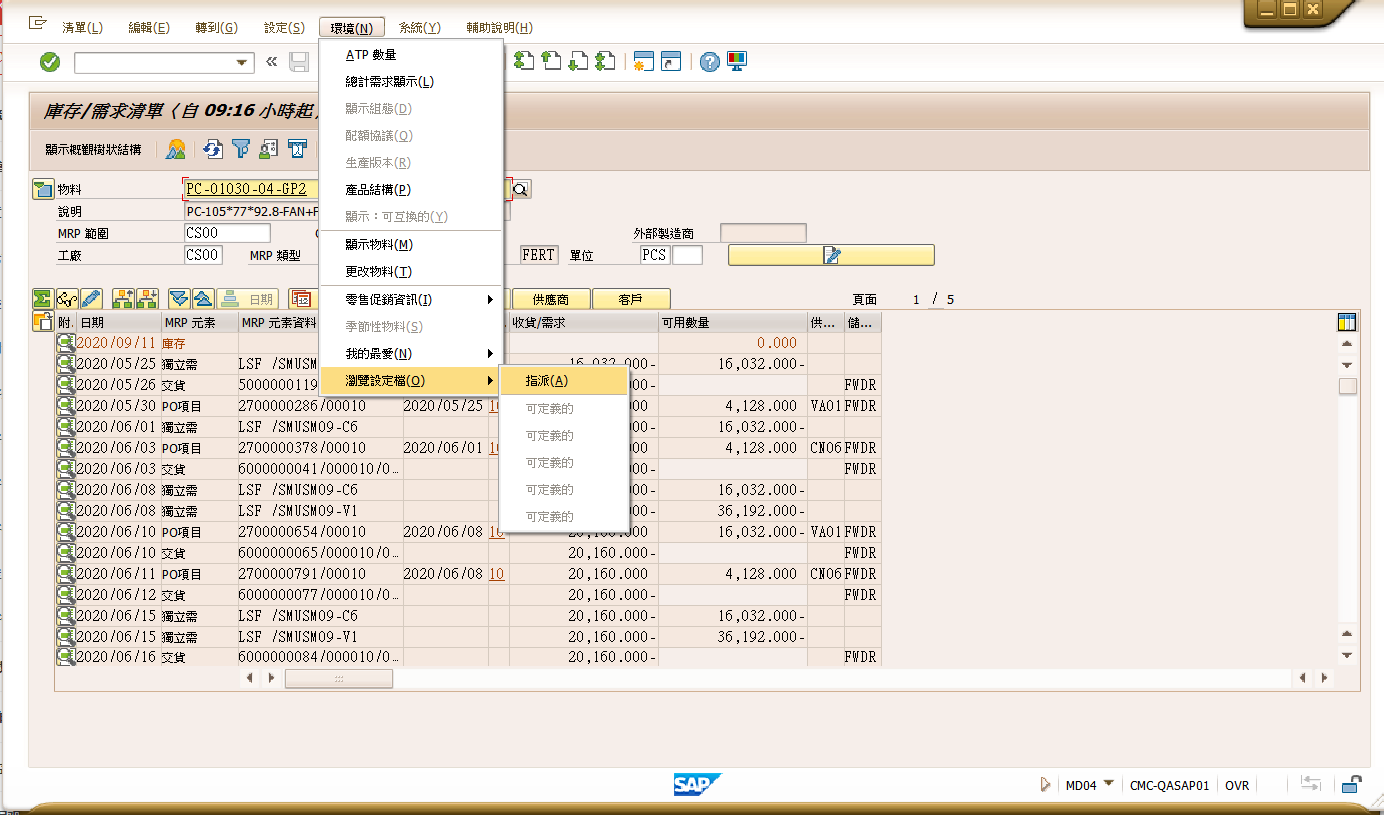
Task: Toggle OVR overwrite mode in the status bar
Action: point(1237,785)
